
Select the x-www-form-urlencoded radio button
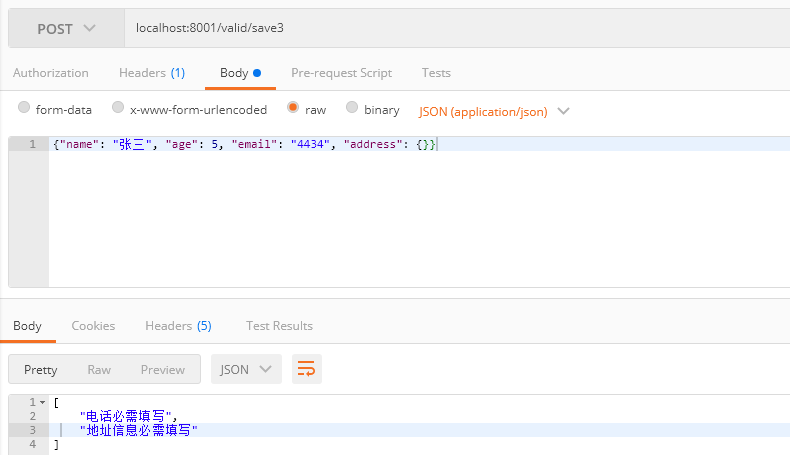[118, 107]
